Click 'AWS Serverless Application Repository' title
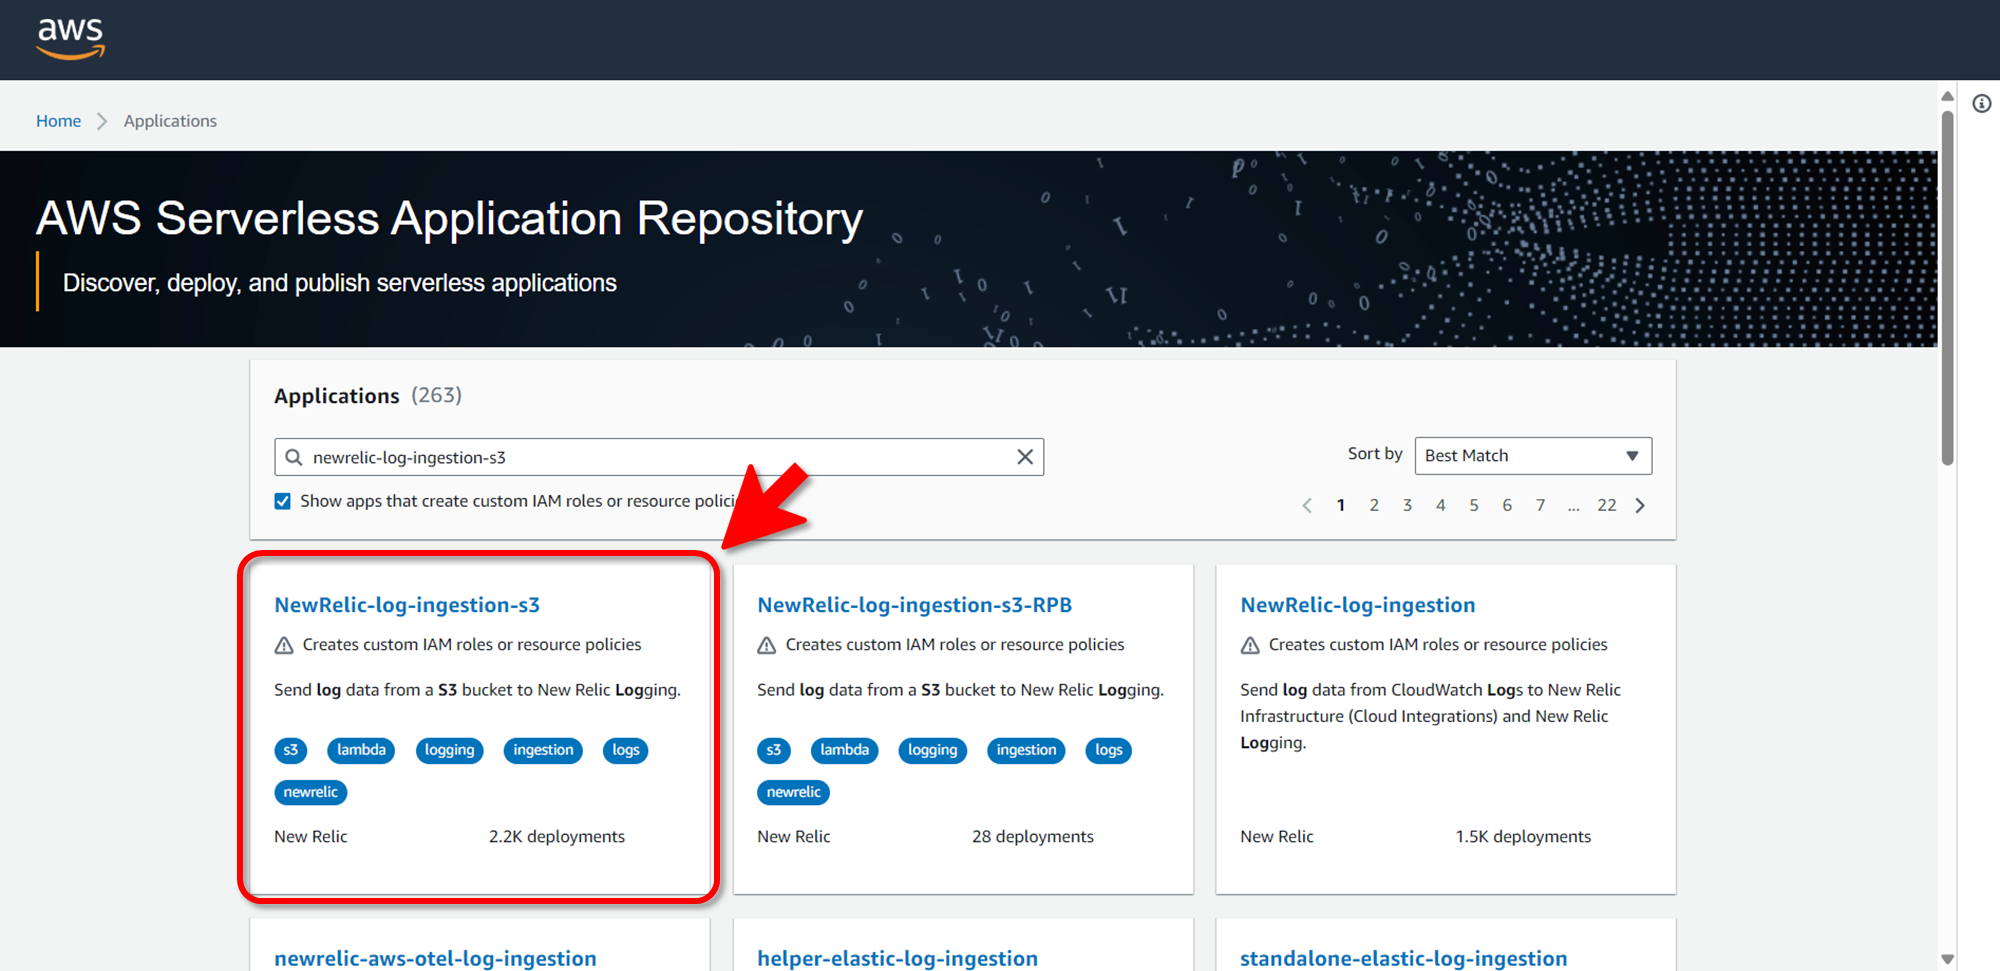 click(x=450, y=218)
